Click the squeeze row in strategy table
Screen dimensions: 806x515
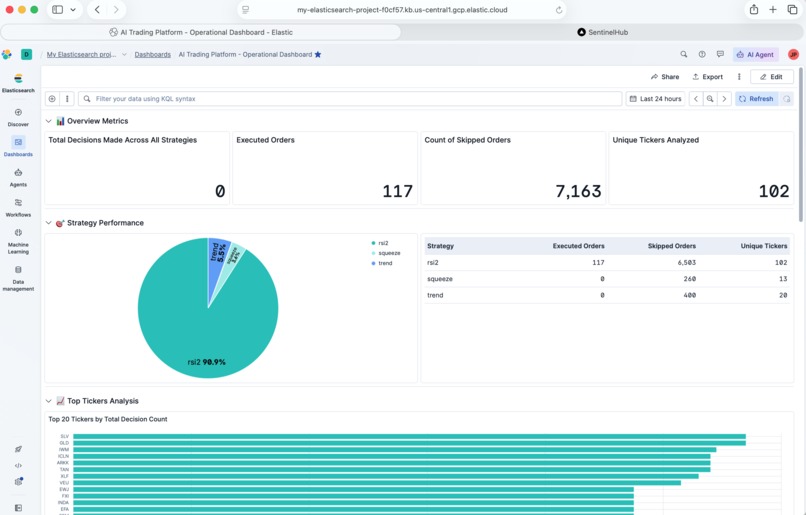click(607, 279)
